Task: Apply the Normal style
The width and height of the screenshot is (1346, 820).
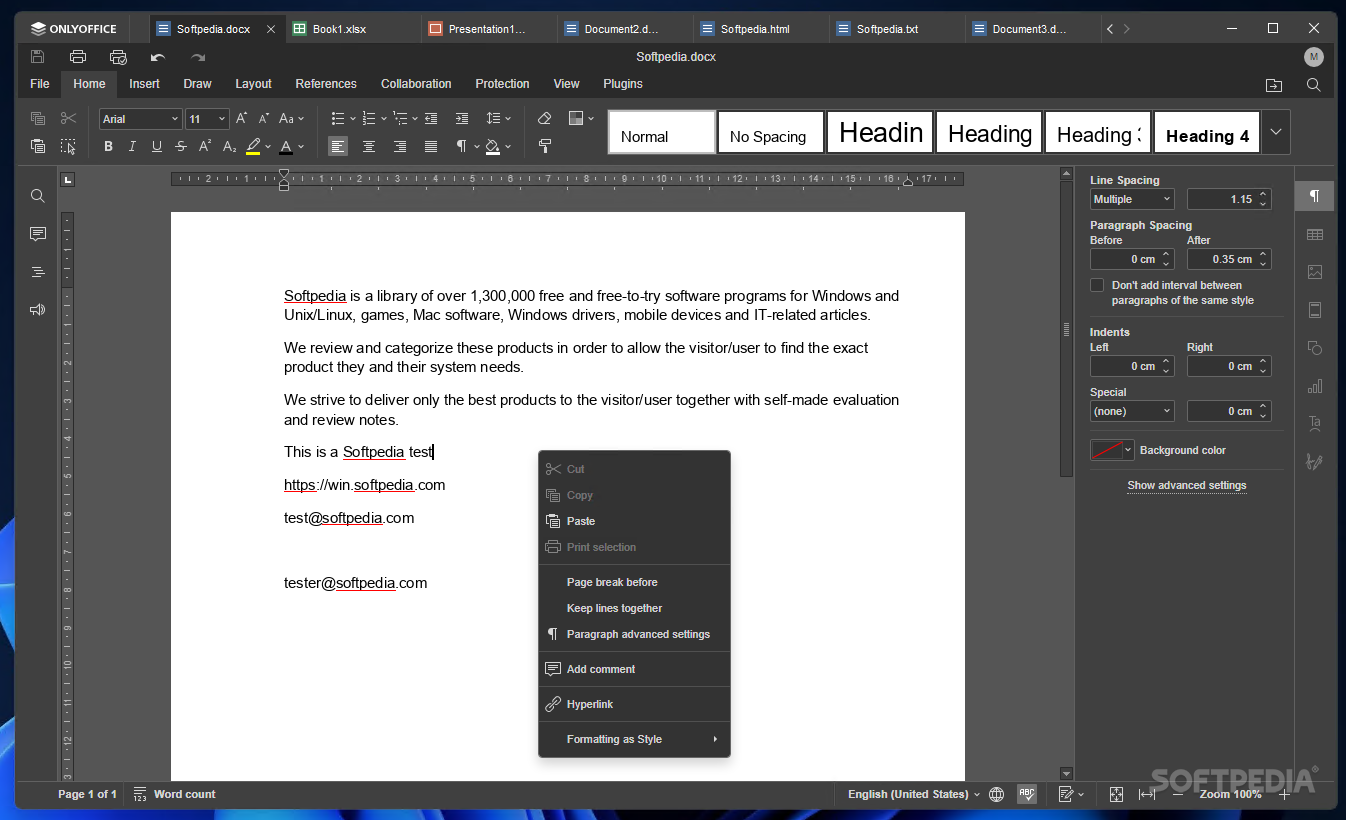Action: click(662, 132)
